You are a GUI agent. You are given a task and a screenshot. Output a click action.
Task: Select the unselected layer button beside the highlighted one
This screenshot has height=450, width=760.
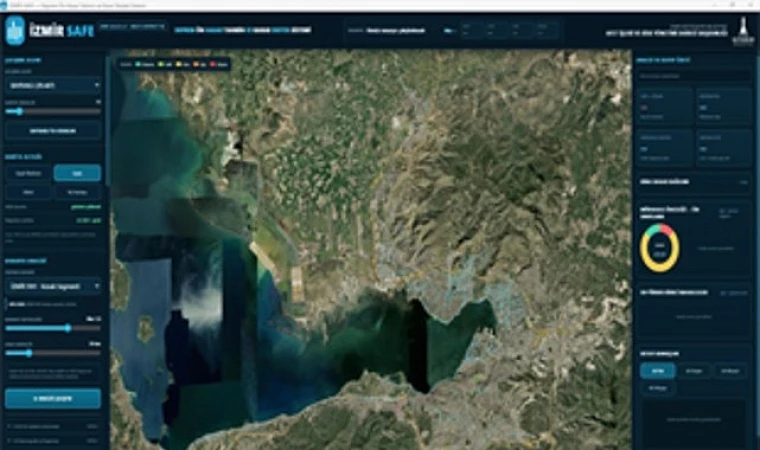(29, 173)
